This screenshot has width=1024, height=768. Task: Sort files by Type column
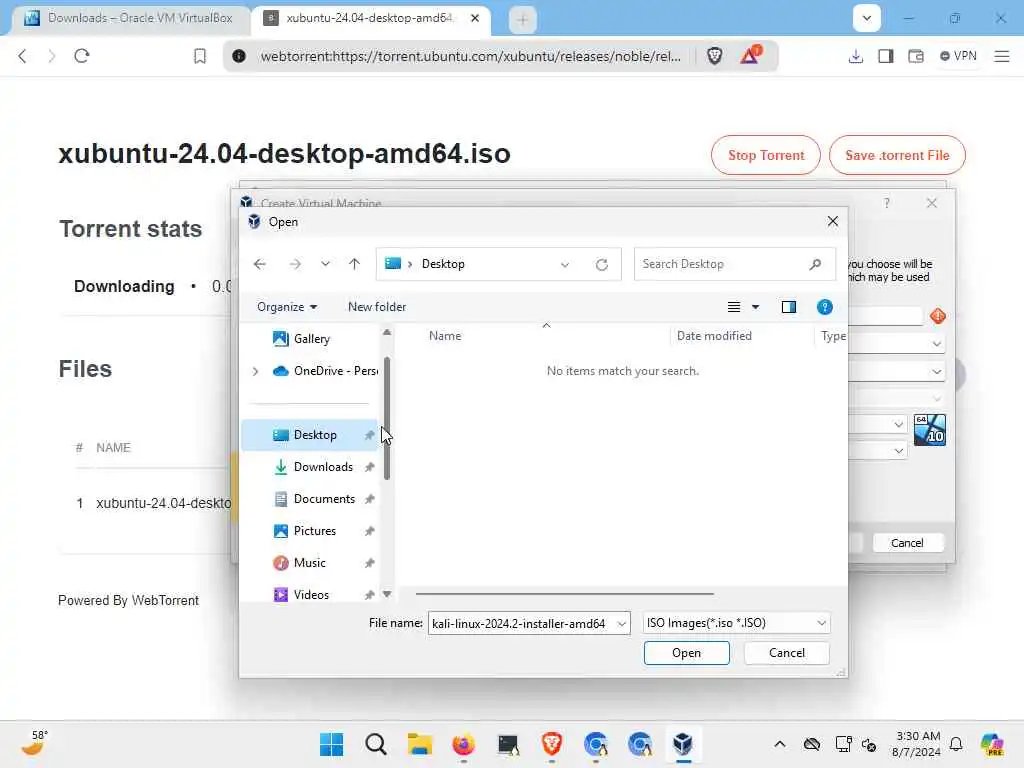[832, 336]
